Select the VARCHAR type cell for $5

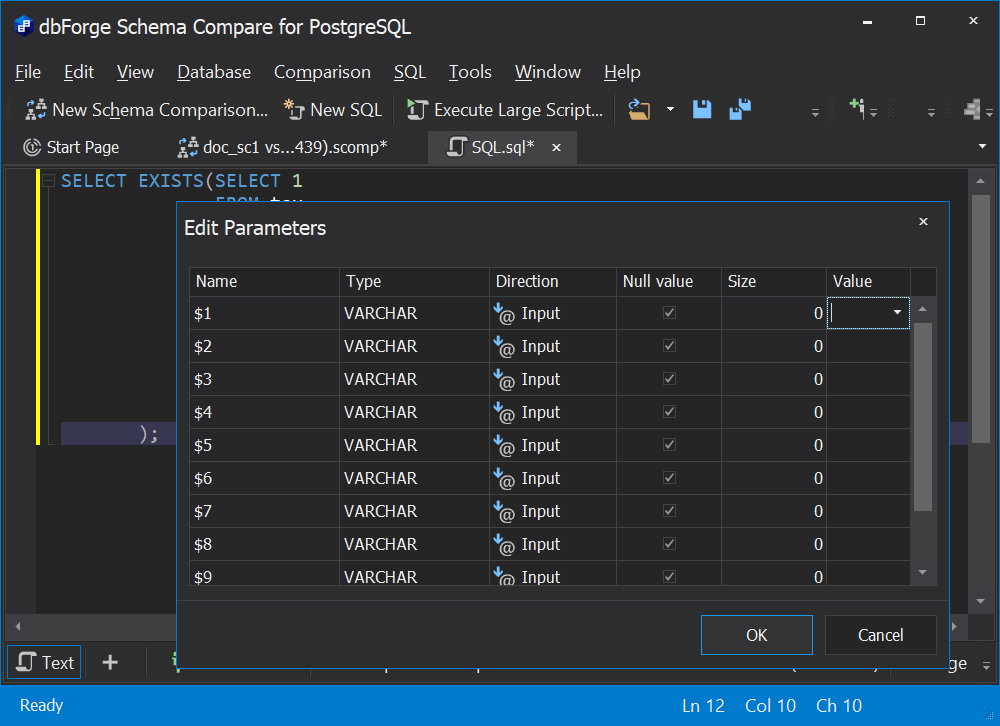point(414,445)
